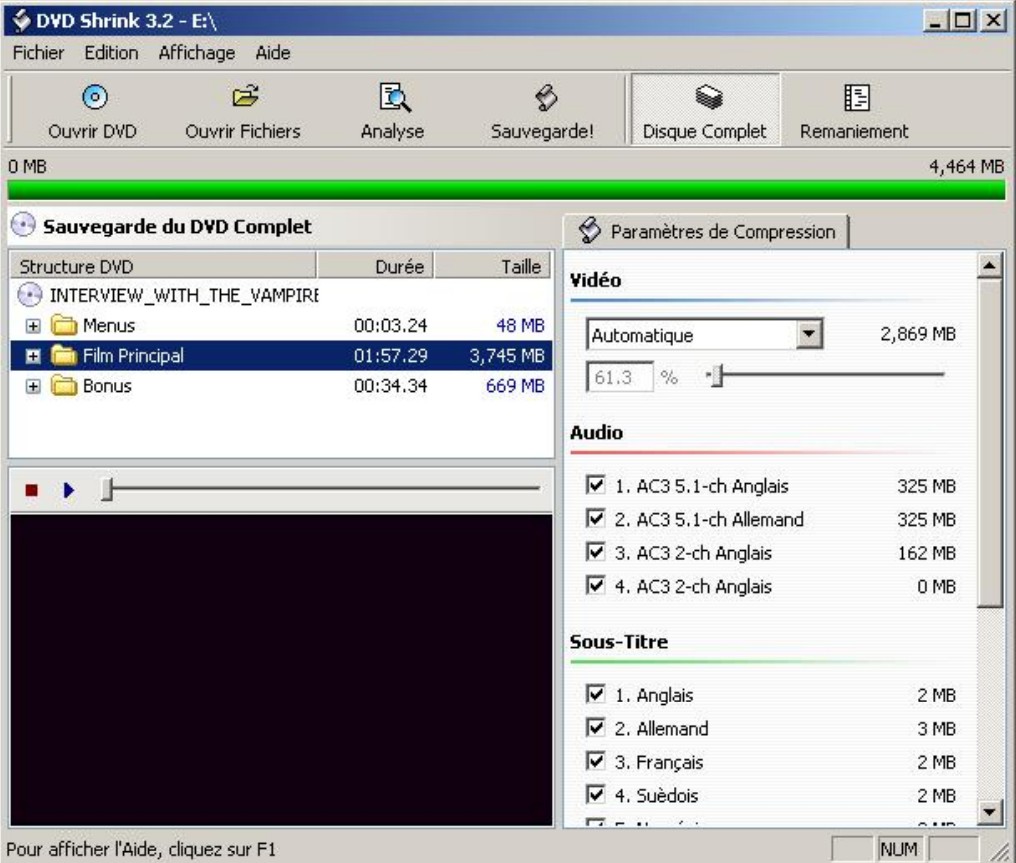1016x863 pixels.
Task: Minimize the DVD Shrink window
Action: [935, 21]
